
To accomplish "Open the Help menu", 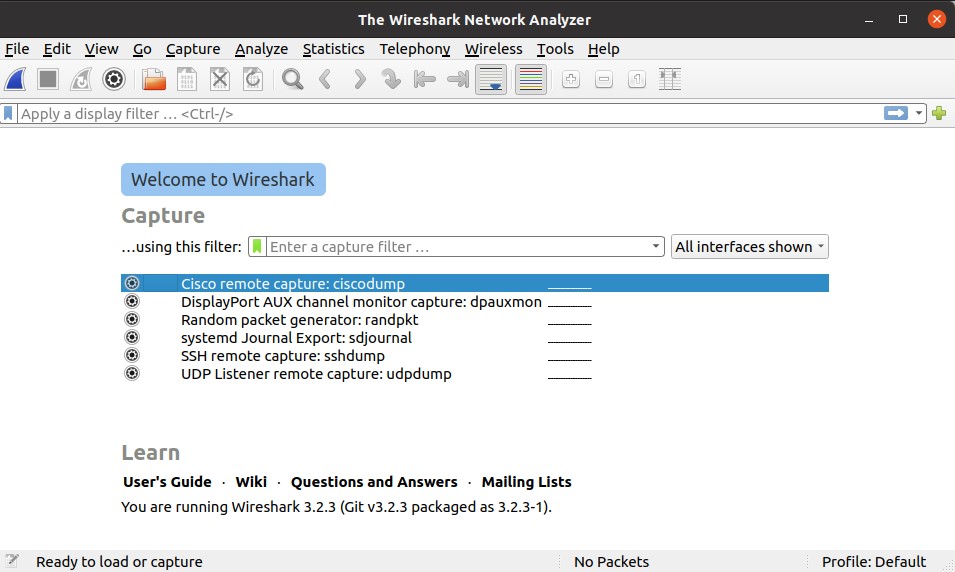I will tap(603, 49).
